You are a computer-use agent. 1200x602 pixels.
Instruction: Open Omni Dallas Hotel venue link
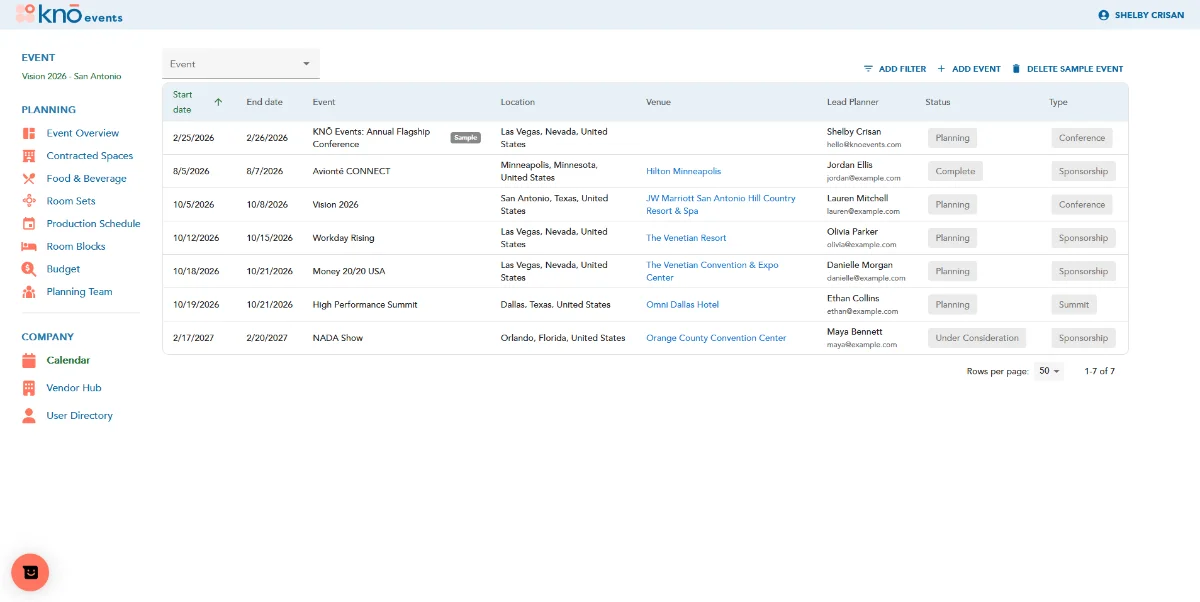[x=682, y=305]
